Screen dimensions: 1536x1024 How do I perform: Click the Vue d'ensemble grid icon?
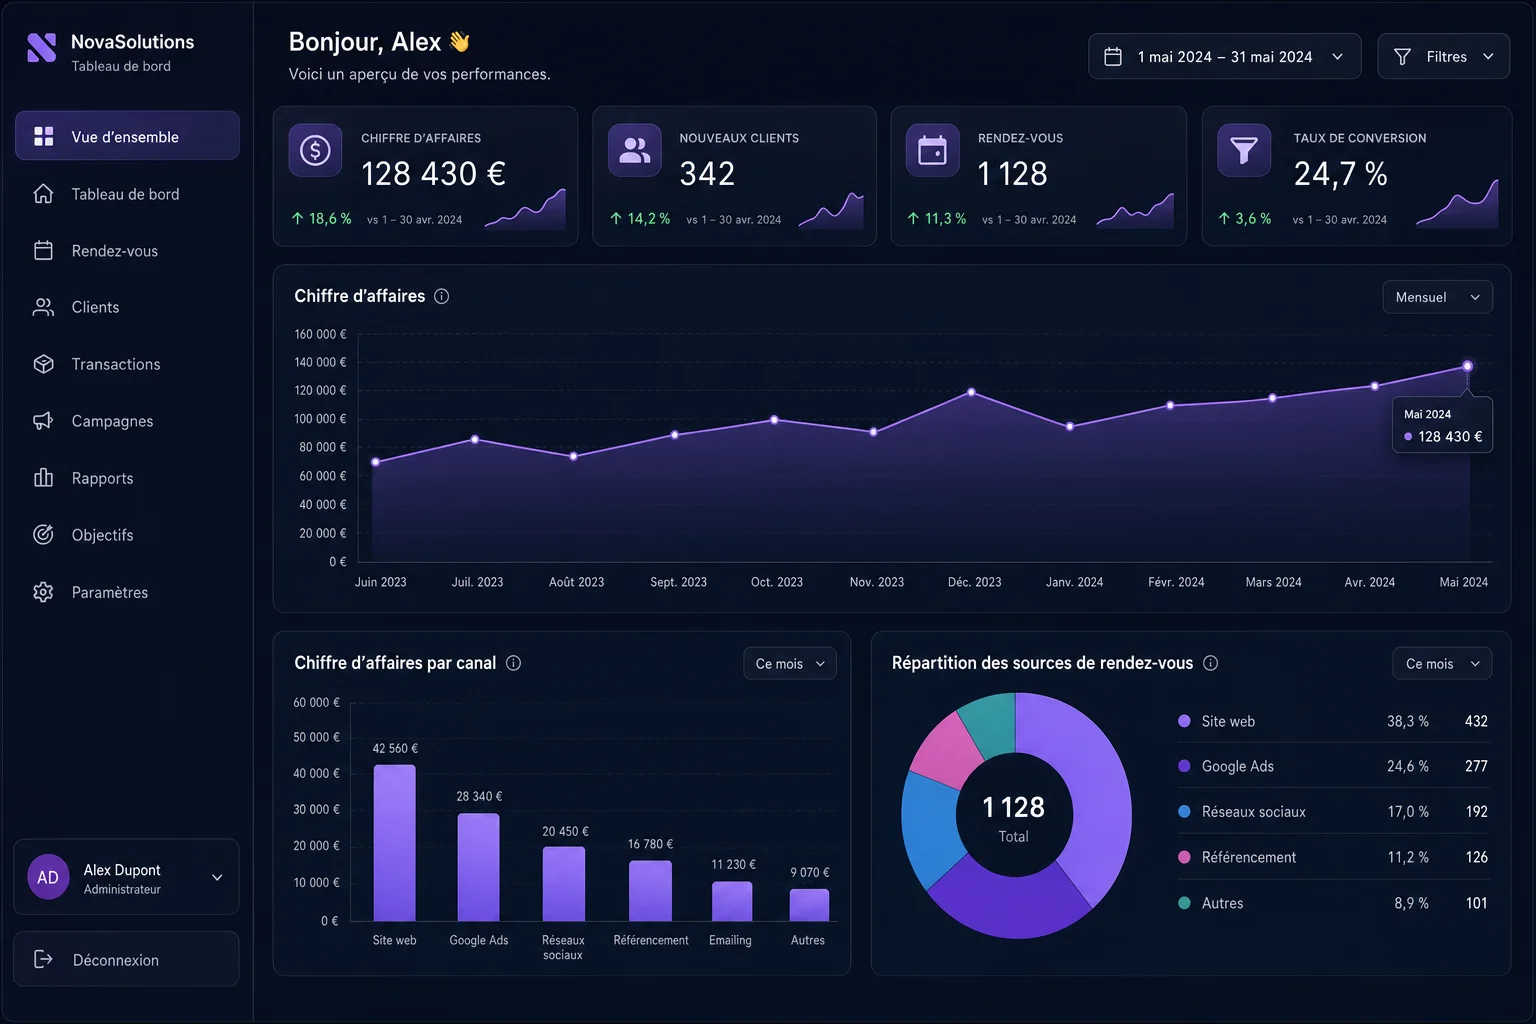(x=43, y=136)
